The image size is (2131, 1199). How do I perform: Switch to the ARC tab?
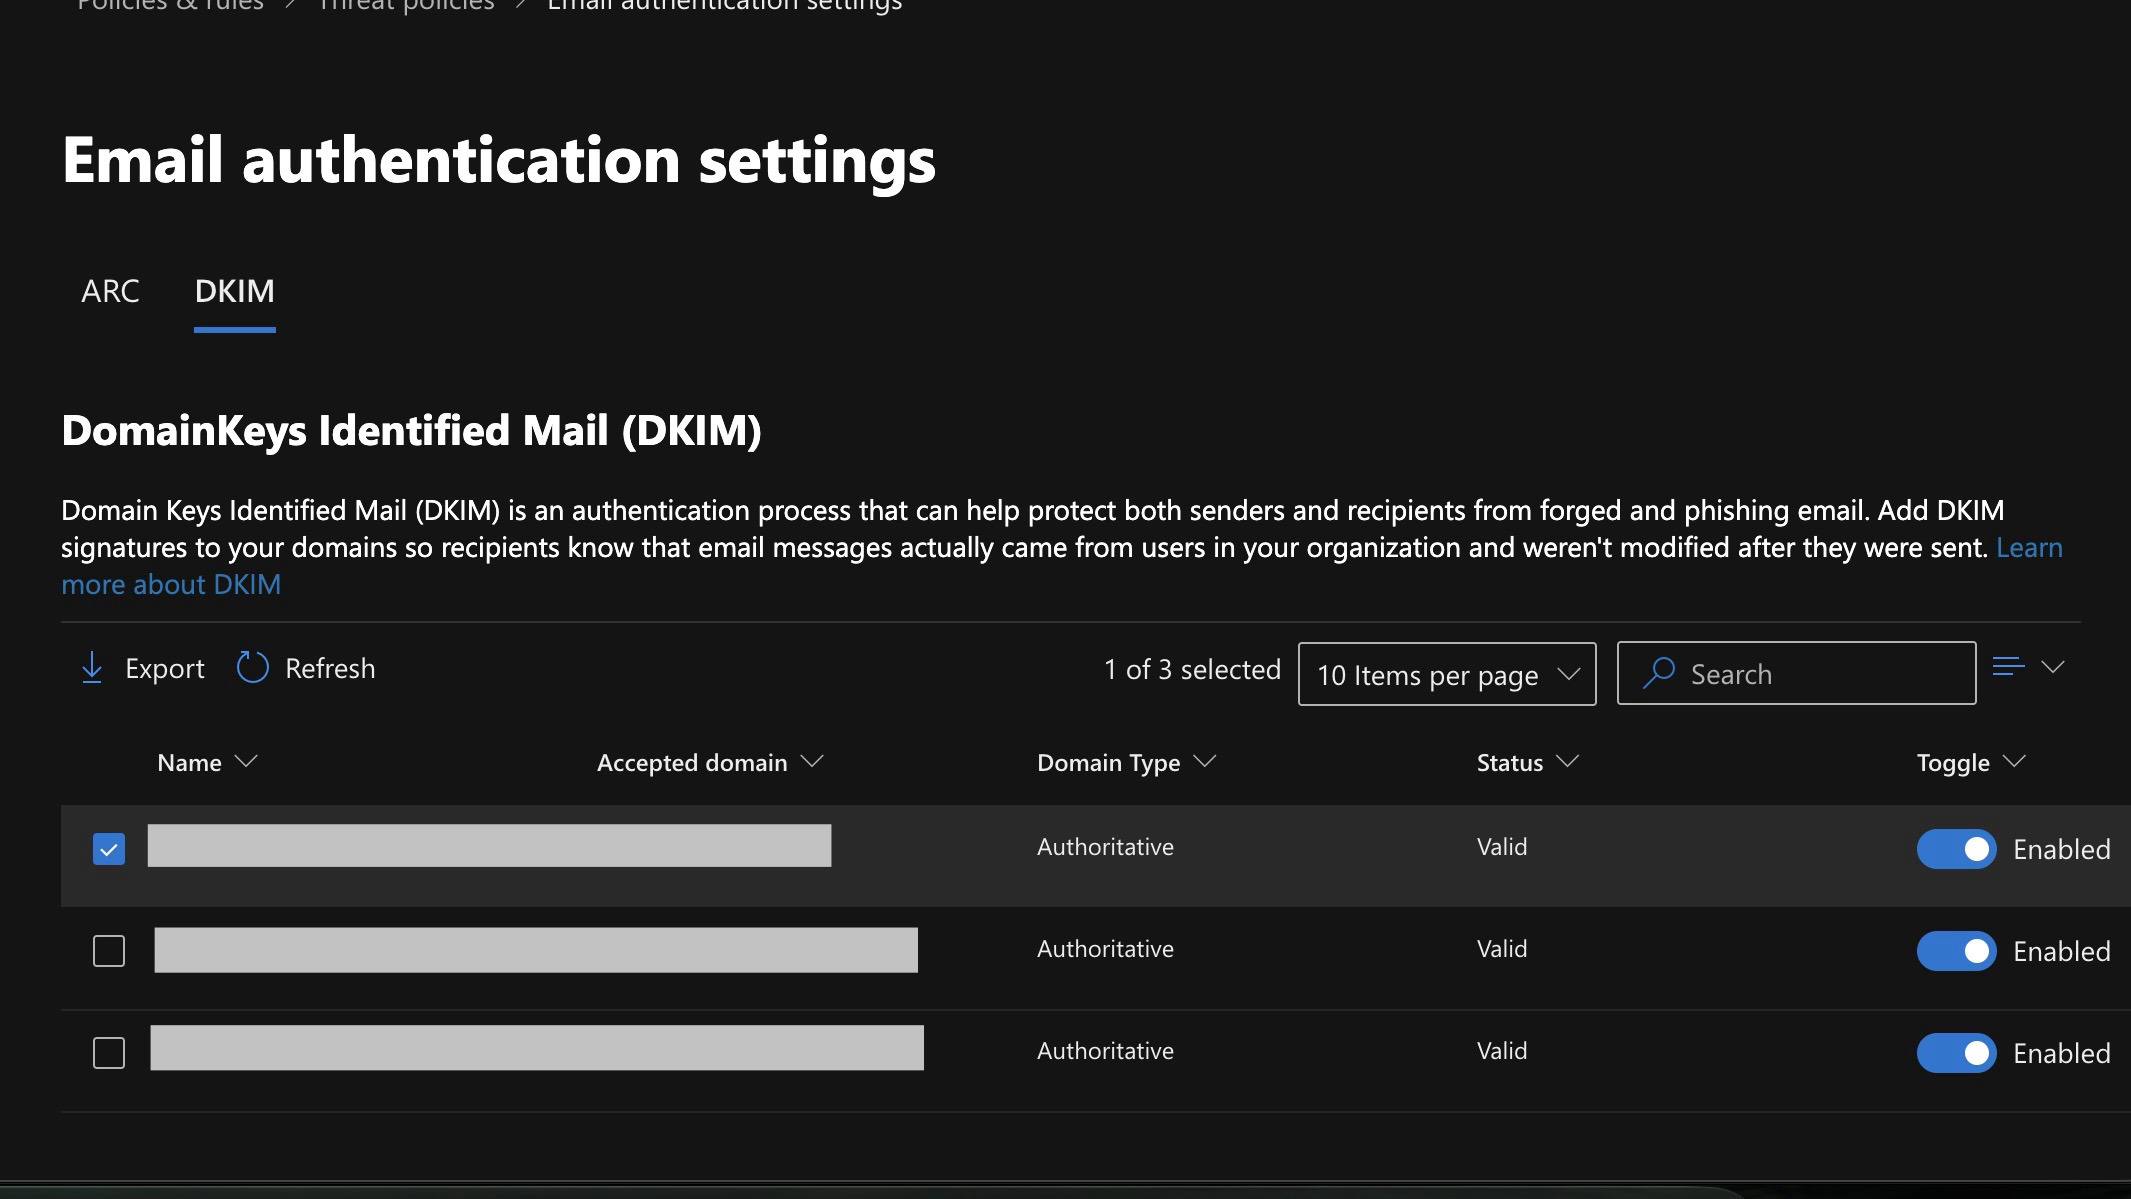110,291
